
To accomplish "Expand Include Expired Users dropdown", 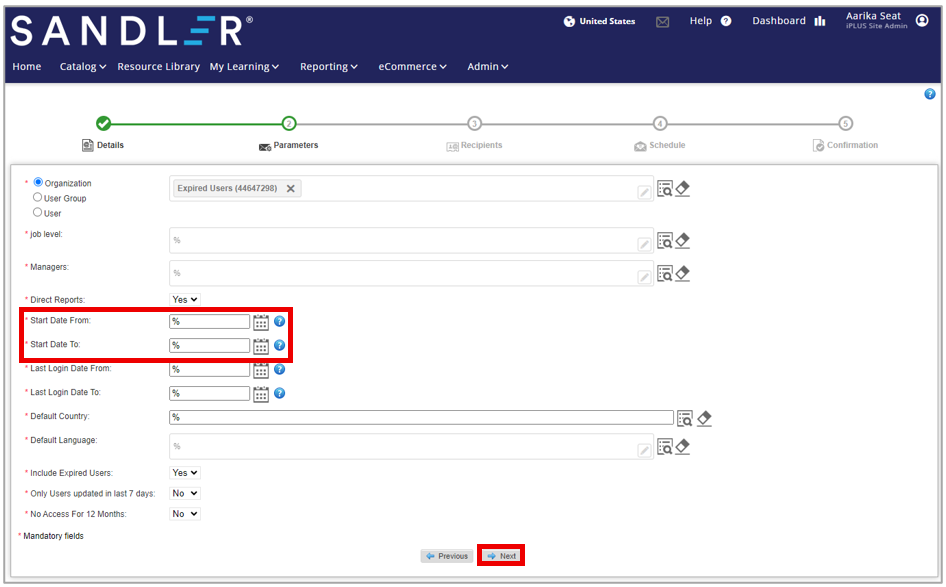I will tap(185, 473).
